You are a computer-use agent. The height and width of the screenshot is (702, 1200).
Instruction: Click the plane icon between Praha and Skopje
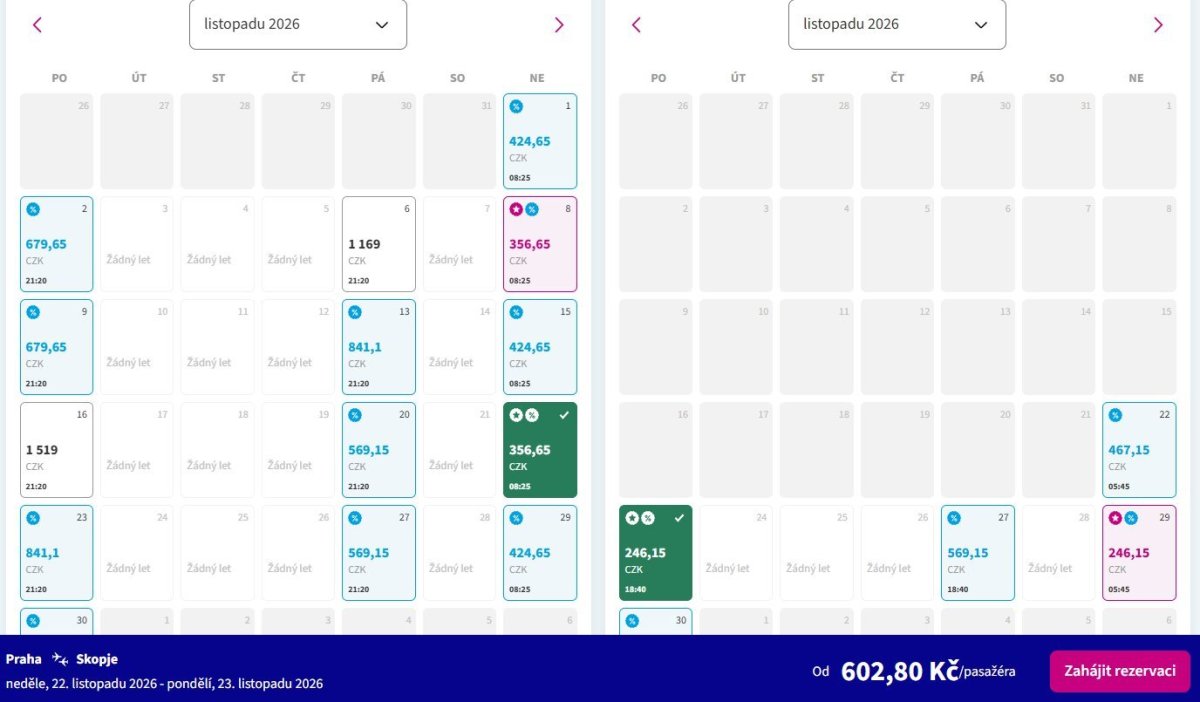coord(60,659)
